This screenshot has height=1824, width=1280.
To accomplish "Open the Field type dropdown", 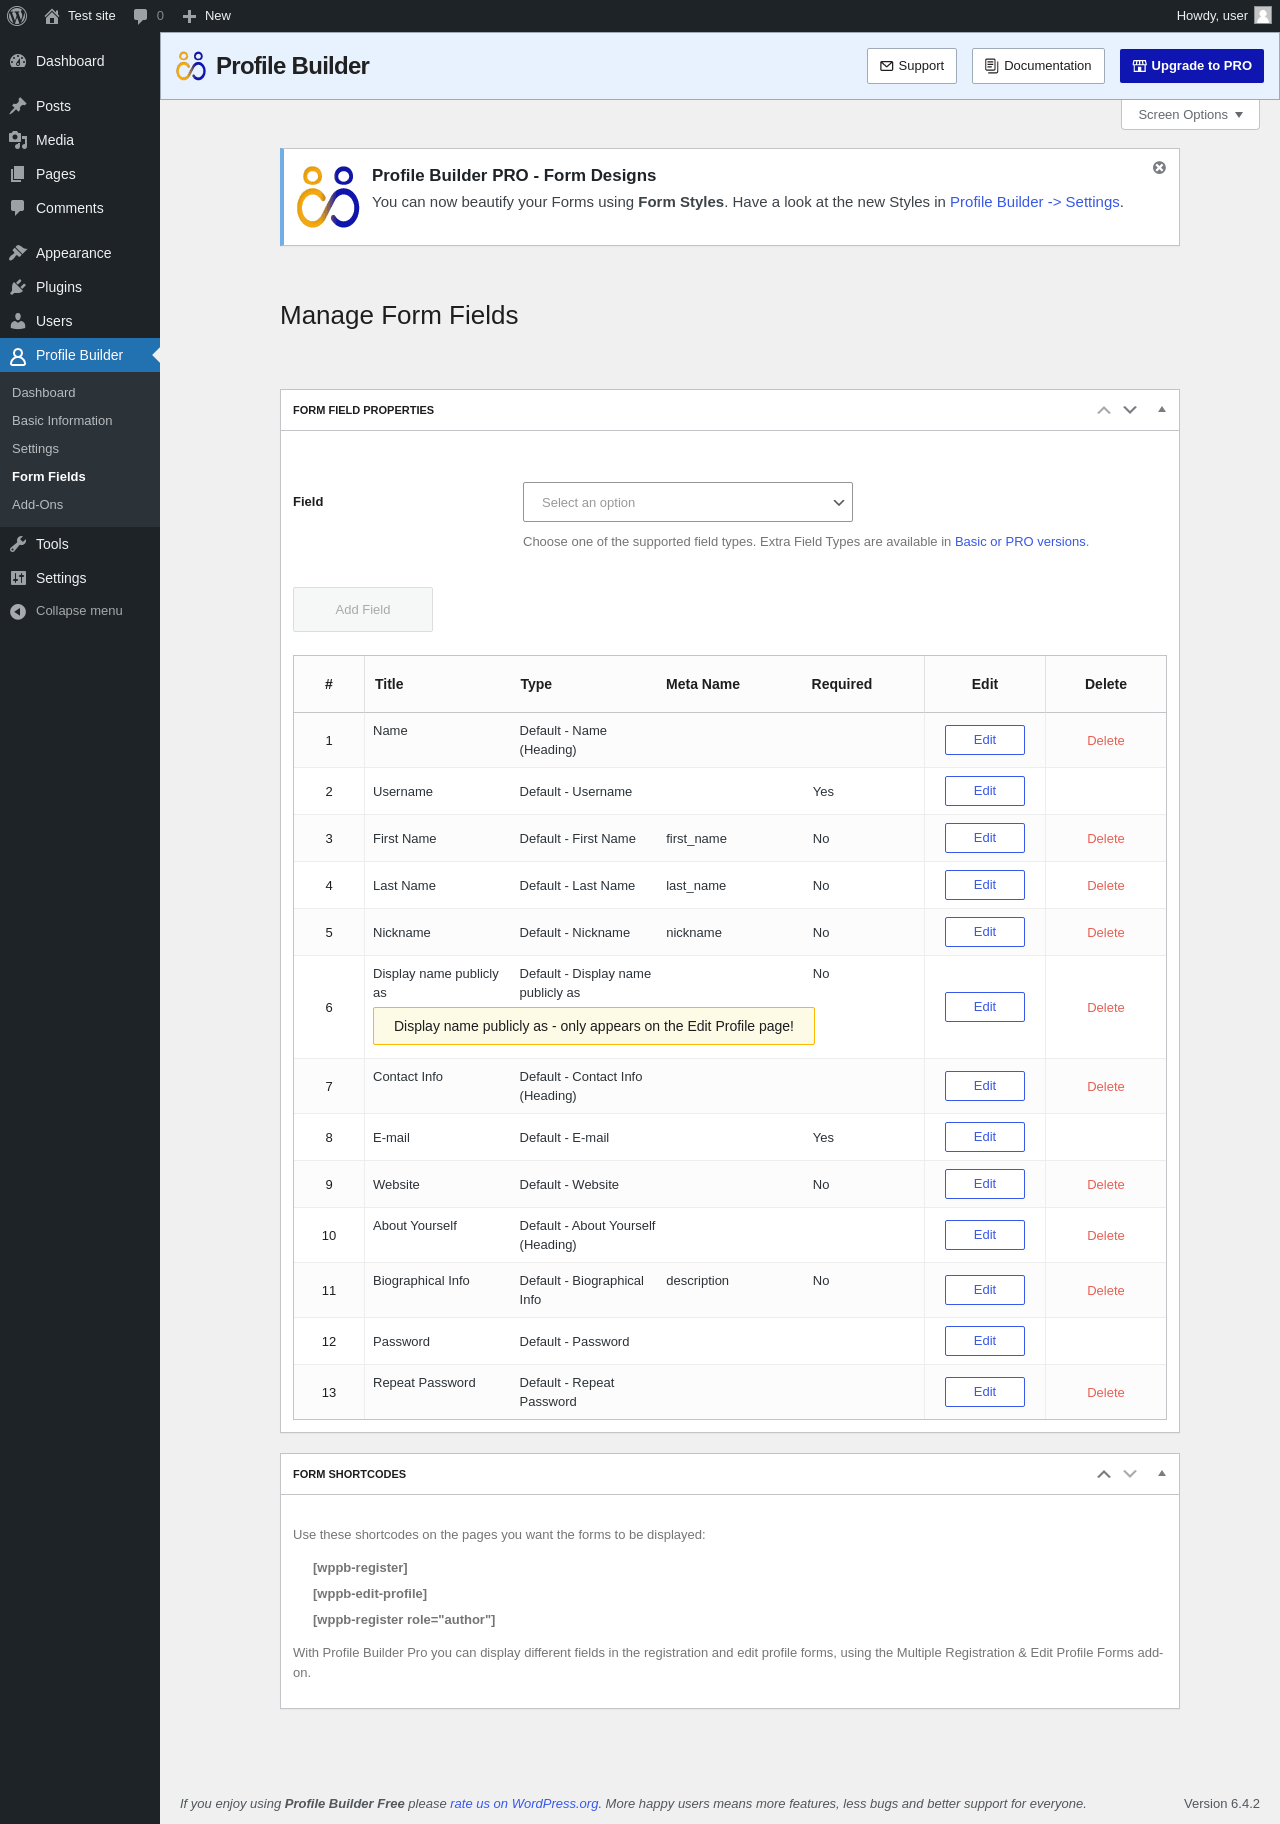I will coord(687,502).
